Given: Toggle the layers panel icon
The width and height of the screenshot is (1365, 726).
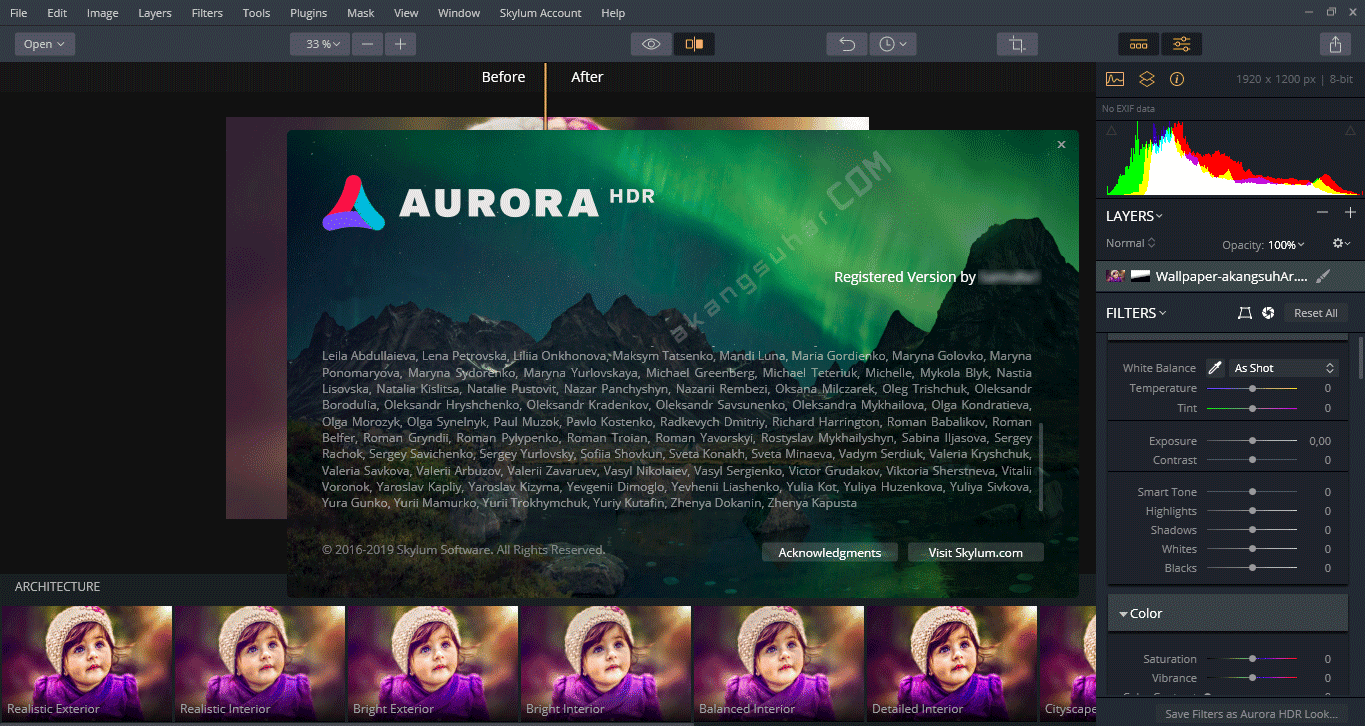Looking at the screenshot, I should pos(1147,79).
